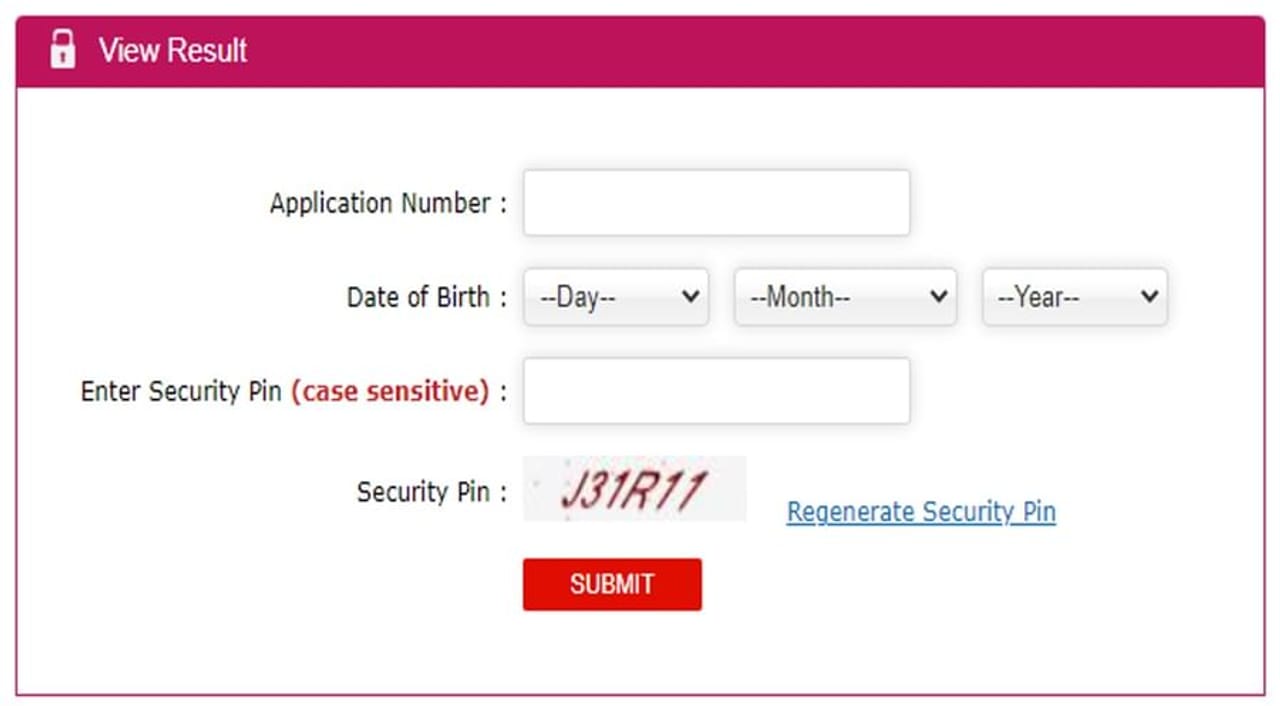Click the Application Number label text
Image resolution: width=1280 pixels, height=720 pixels.
click(380, 204)
